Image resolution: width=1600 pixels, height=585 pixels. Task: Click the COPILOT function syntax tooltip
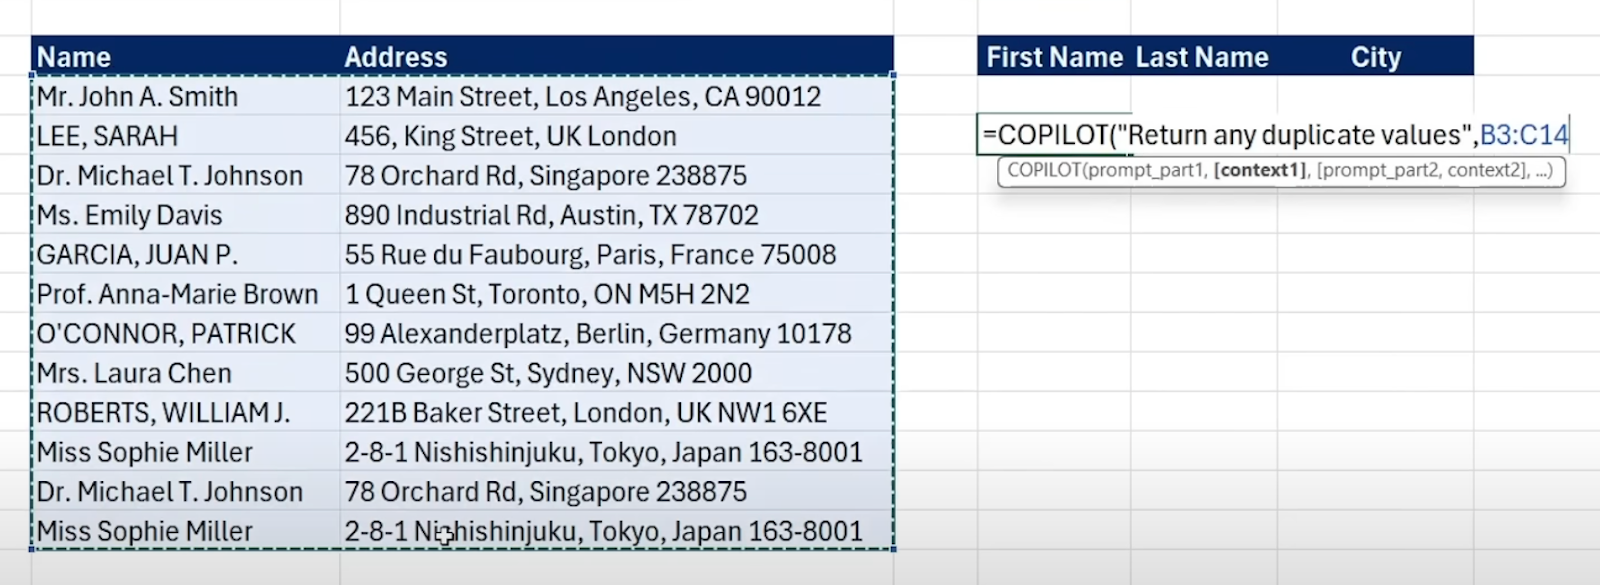[1281, 171]
